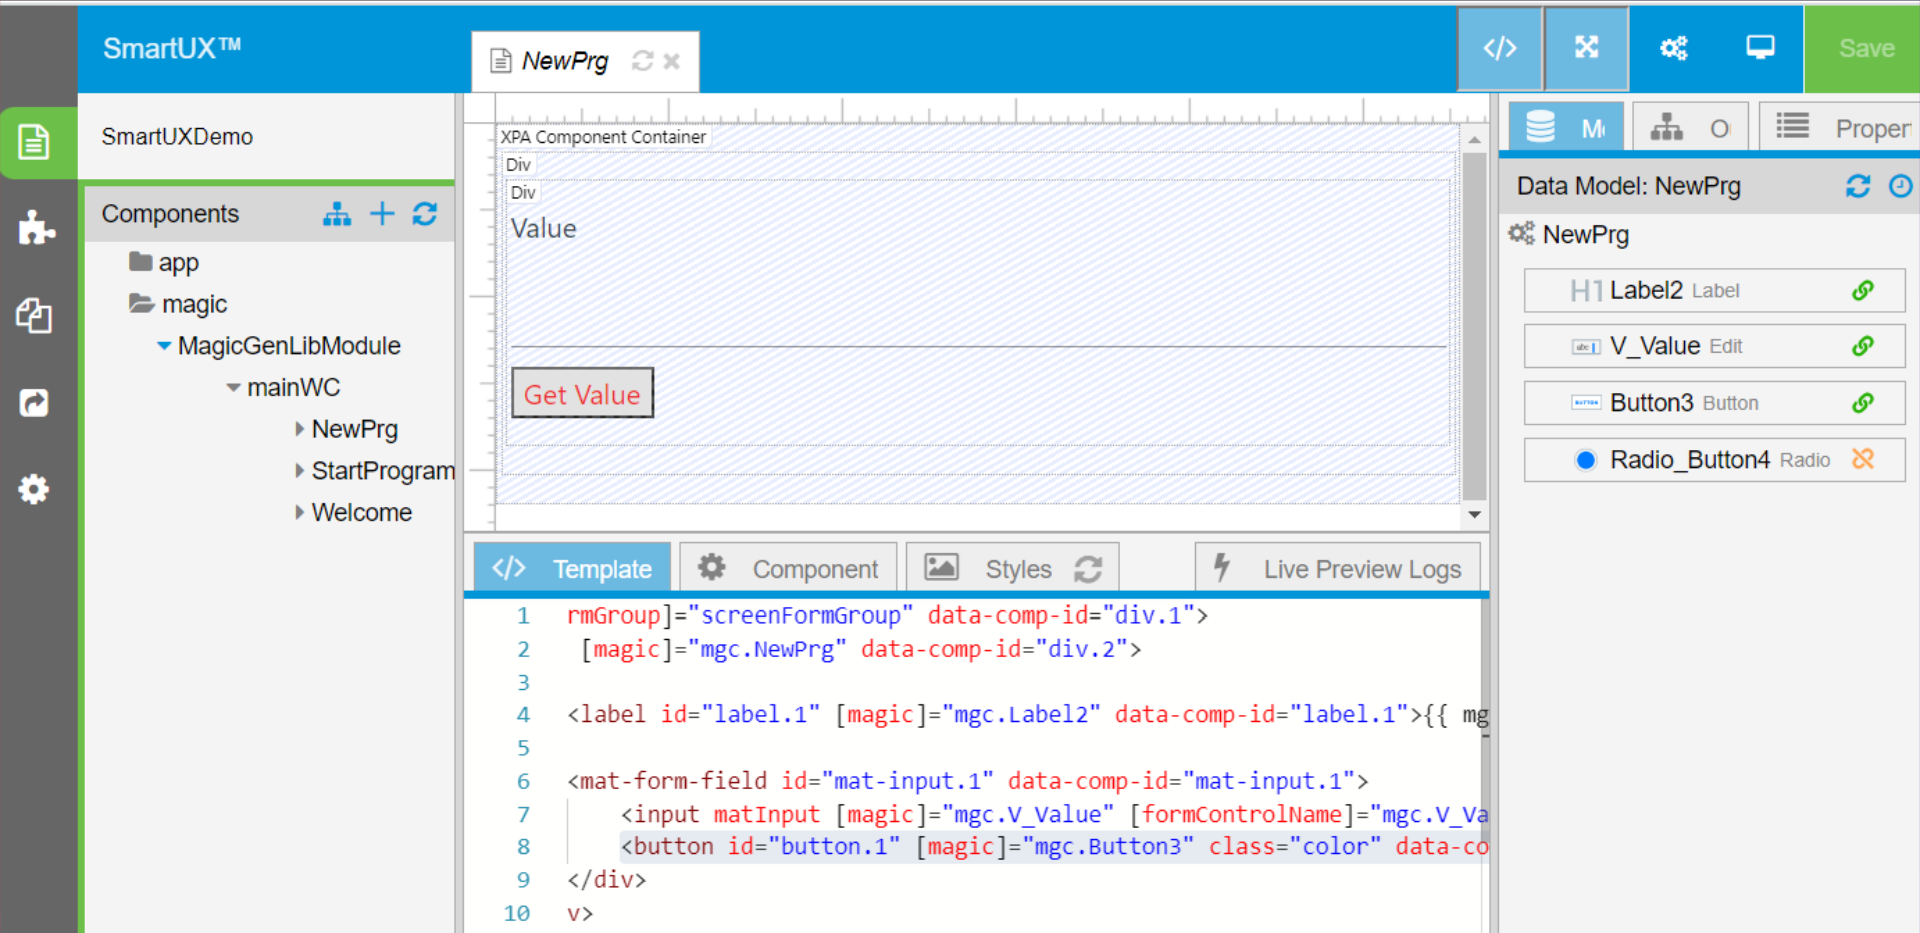Click the monitor preview icon
This screenshot has height=933, width=1920.
coord(1760,48)
